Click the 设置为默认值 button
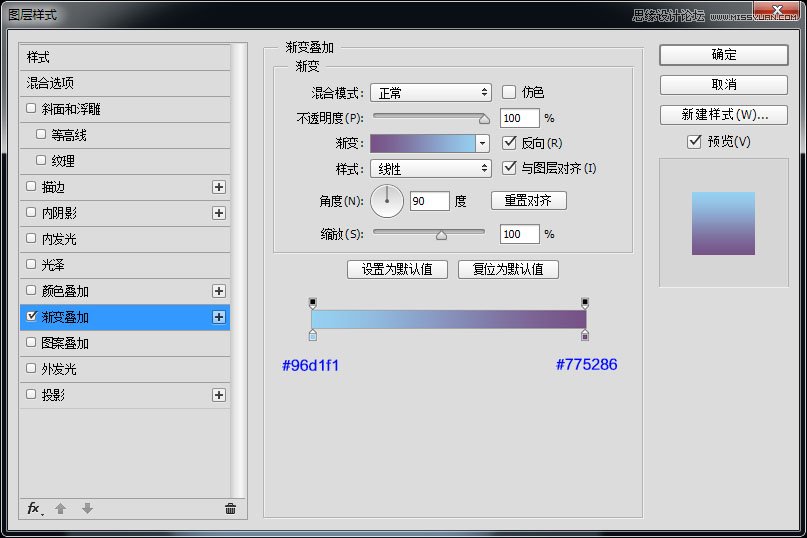The height and width of the screenshot is (538, 807). pyautogui.click(x=397, y=269)
